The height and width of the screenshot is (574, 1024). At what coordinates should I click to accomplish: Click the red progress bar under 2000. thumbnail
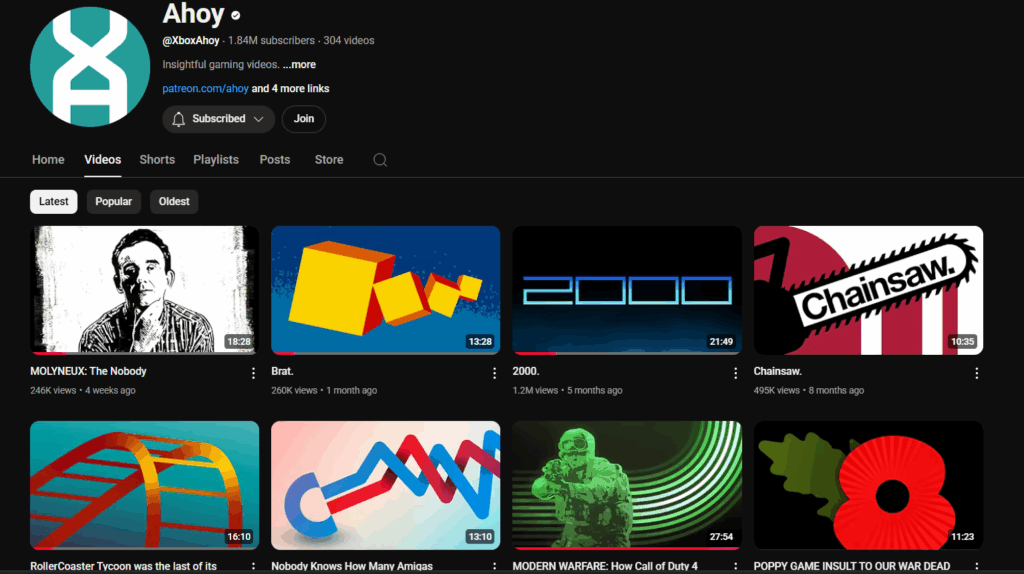pyautogui.click(x=535, y=353)
